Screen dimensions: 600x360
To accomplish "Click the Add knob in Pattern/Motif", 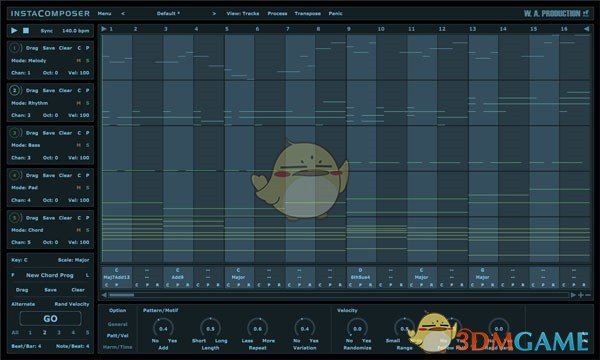I will click(x=163, y=329).
